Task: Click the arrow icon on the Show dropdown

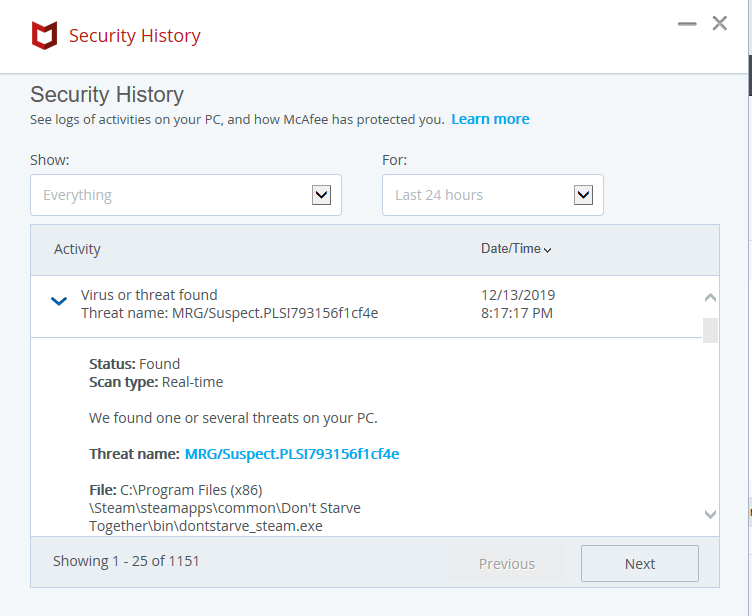Action: click(x=321, y=195)
